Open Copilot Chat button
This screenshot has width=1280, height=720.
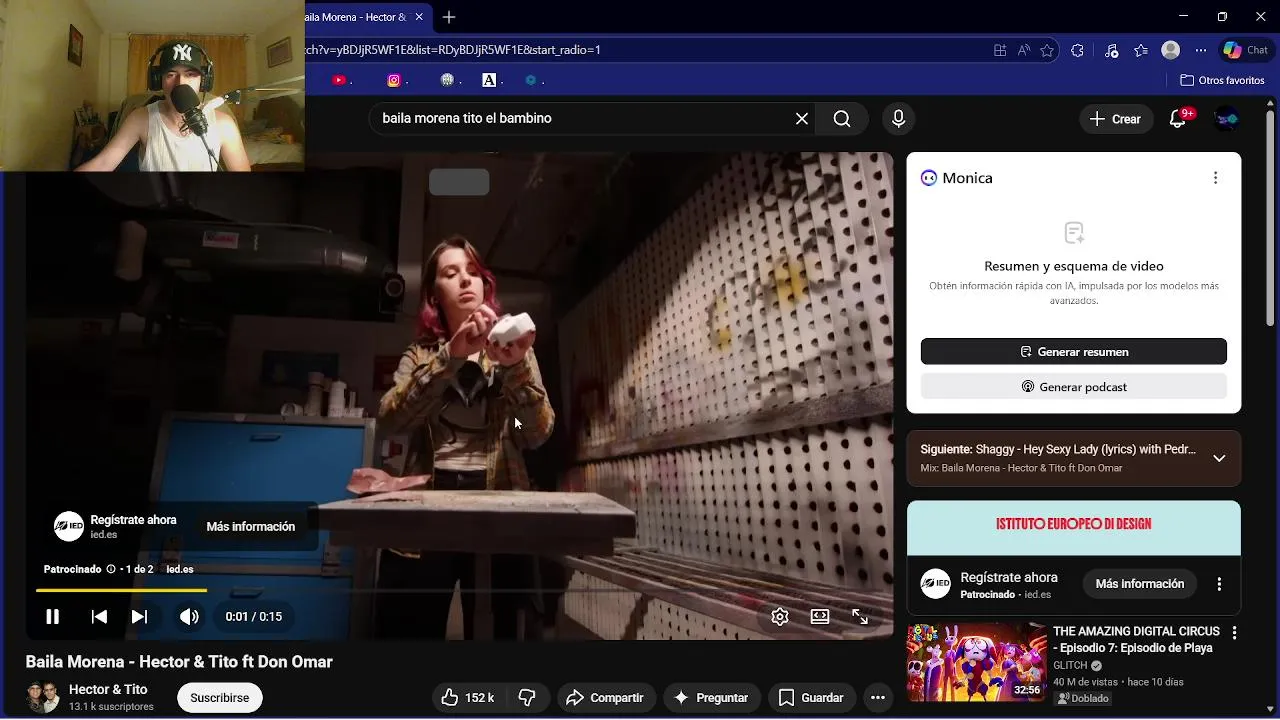1246,50
